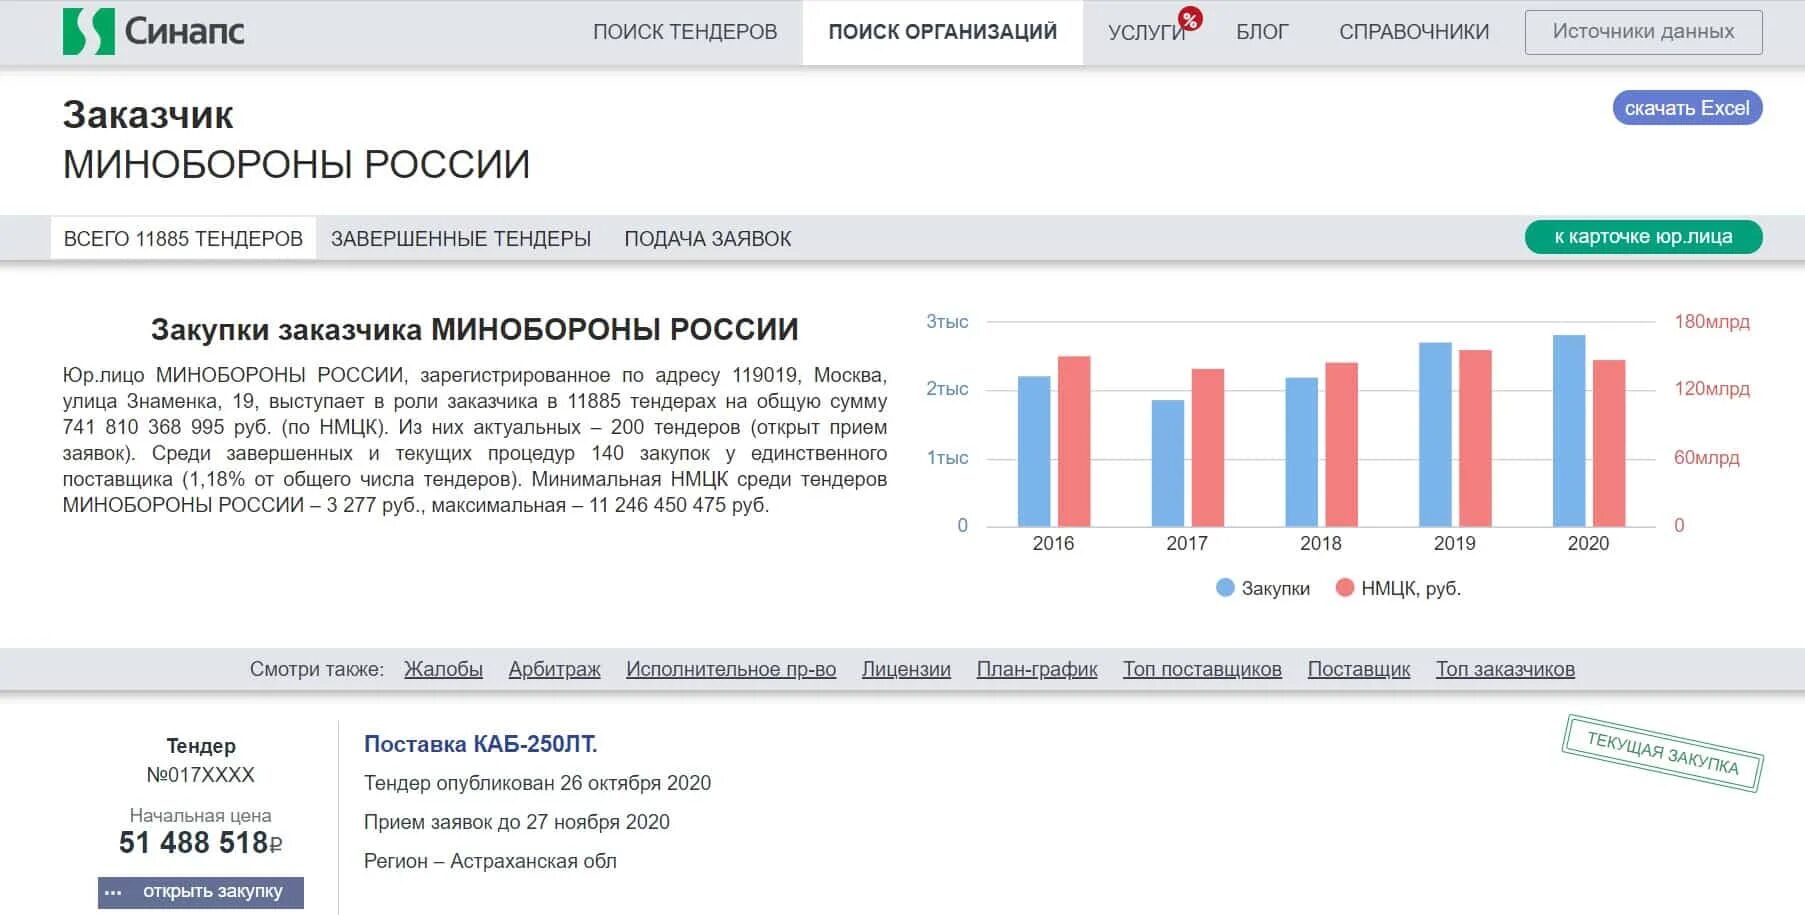Switch to the ПОДАЧА ЗАЯВОК tab

[708, 239]
